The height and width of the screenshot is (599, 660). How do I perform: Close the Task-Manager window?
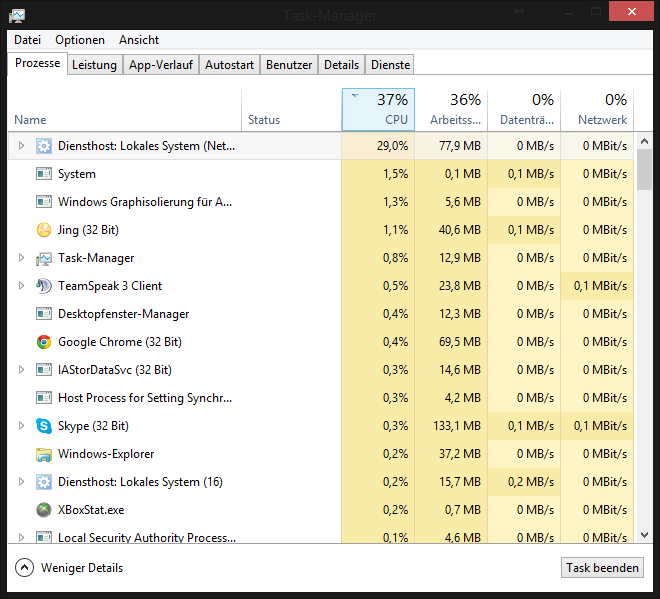(631, 11)
